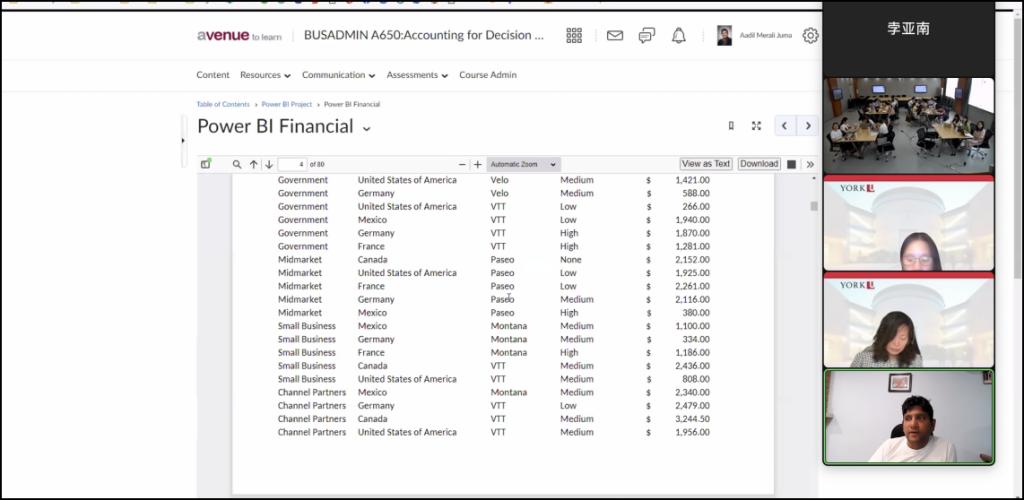Open the Power BI Financial title dropdown
The height and width of the screenshot is (500, 1024).
coord(366,128)
